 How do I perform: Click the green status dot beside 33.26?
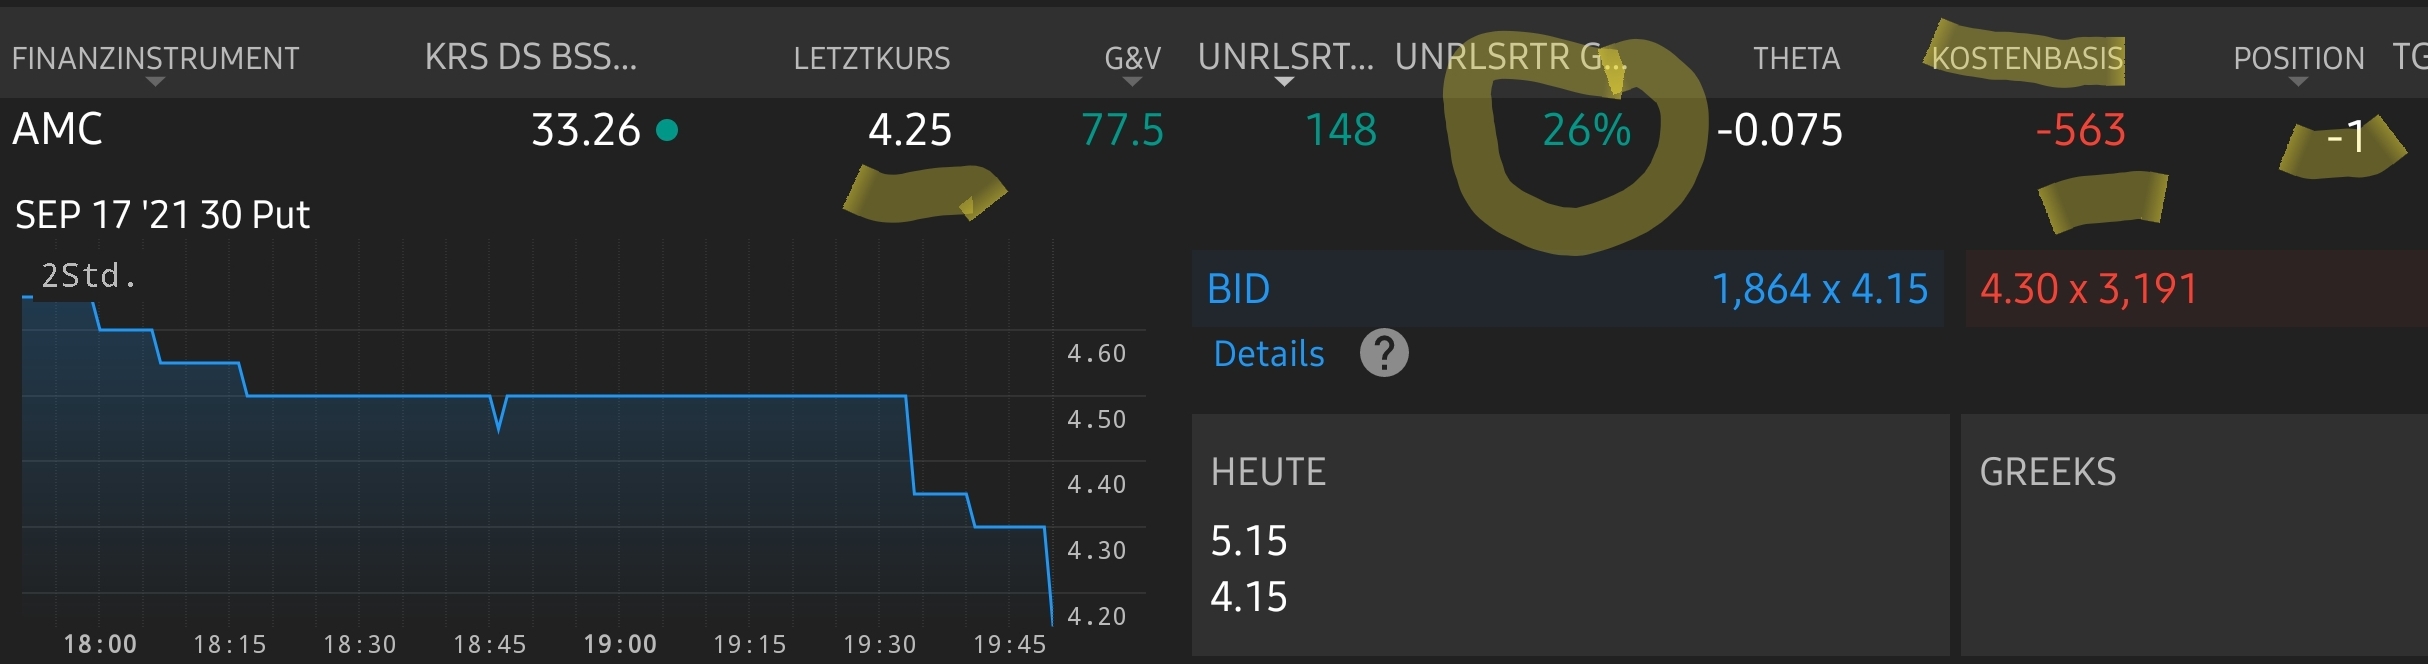[667, 130]
